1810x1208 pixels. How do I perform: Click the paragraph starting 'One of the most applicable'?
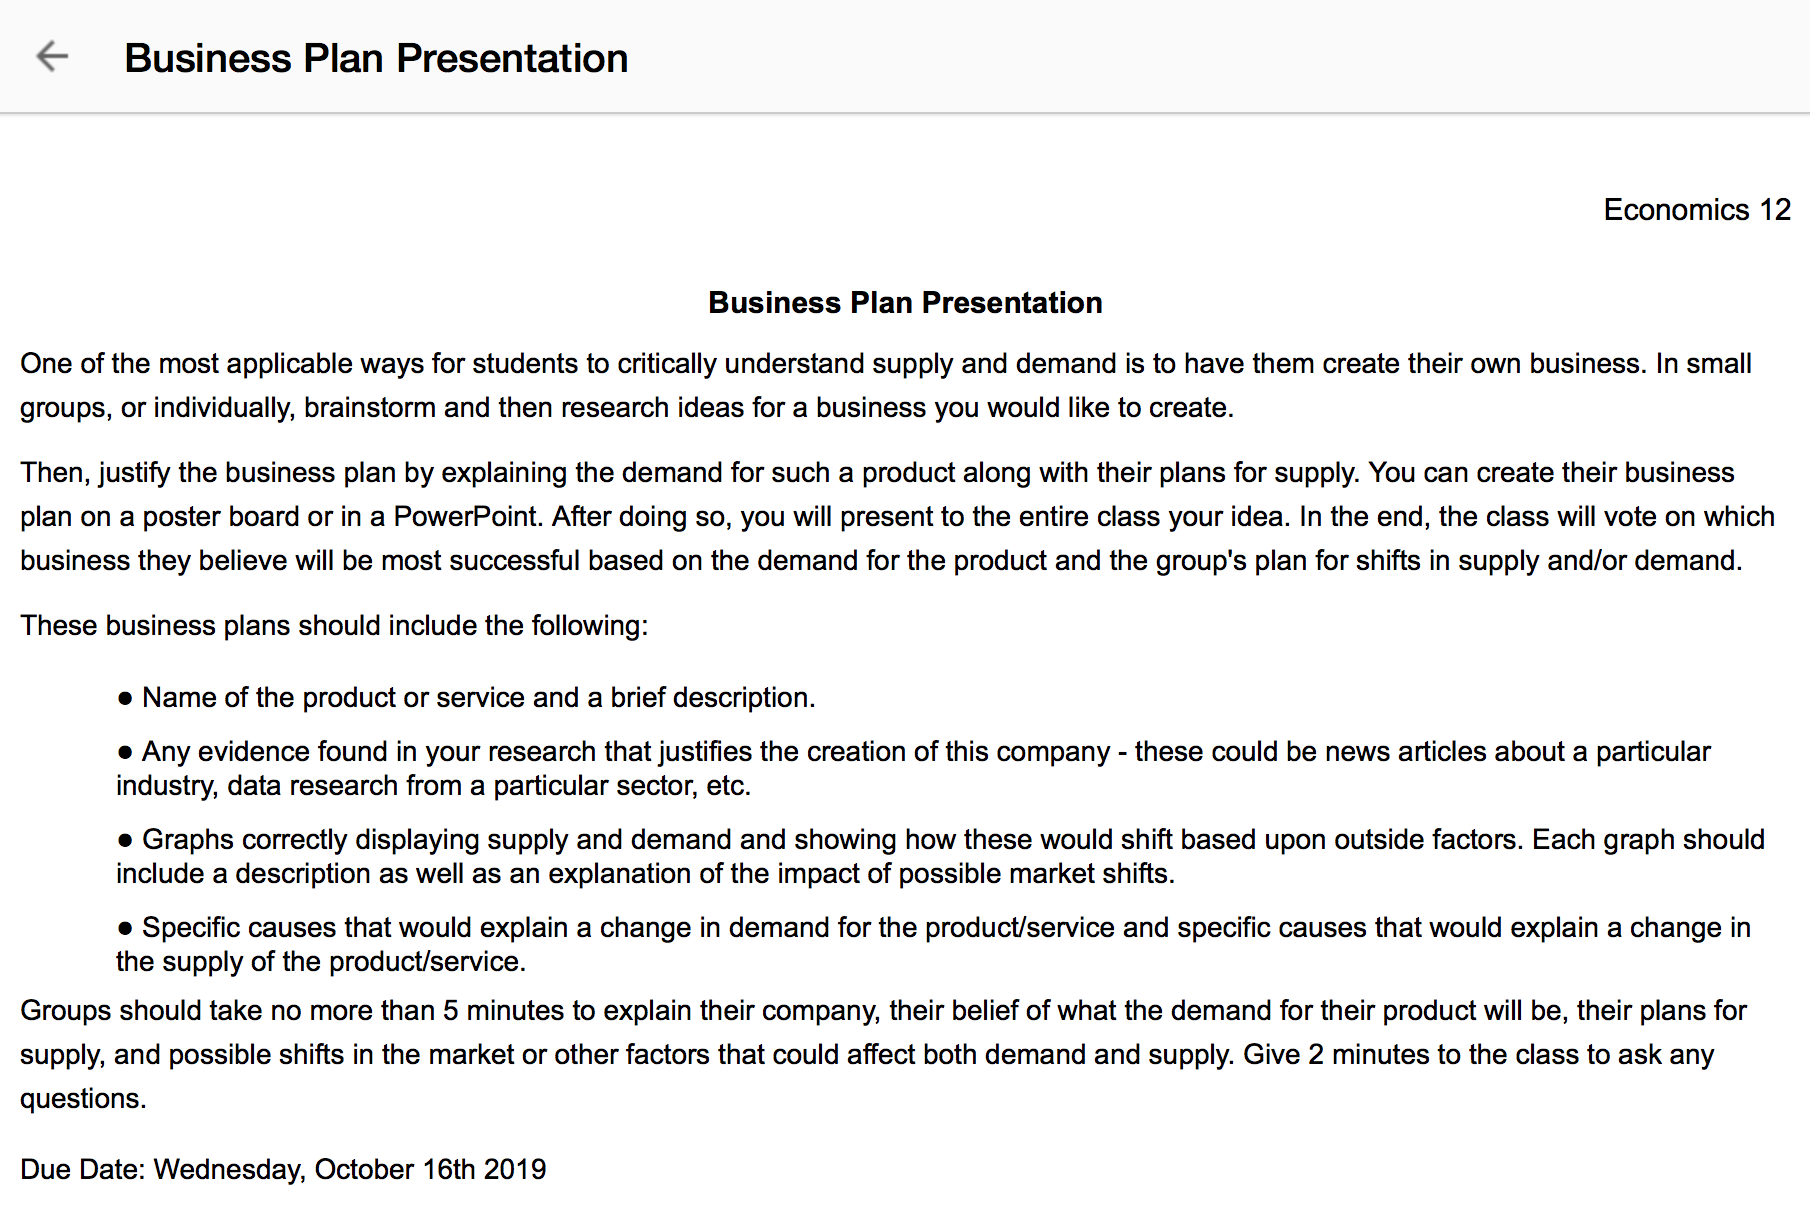click(886, 385)
